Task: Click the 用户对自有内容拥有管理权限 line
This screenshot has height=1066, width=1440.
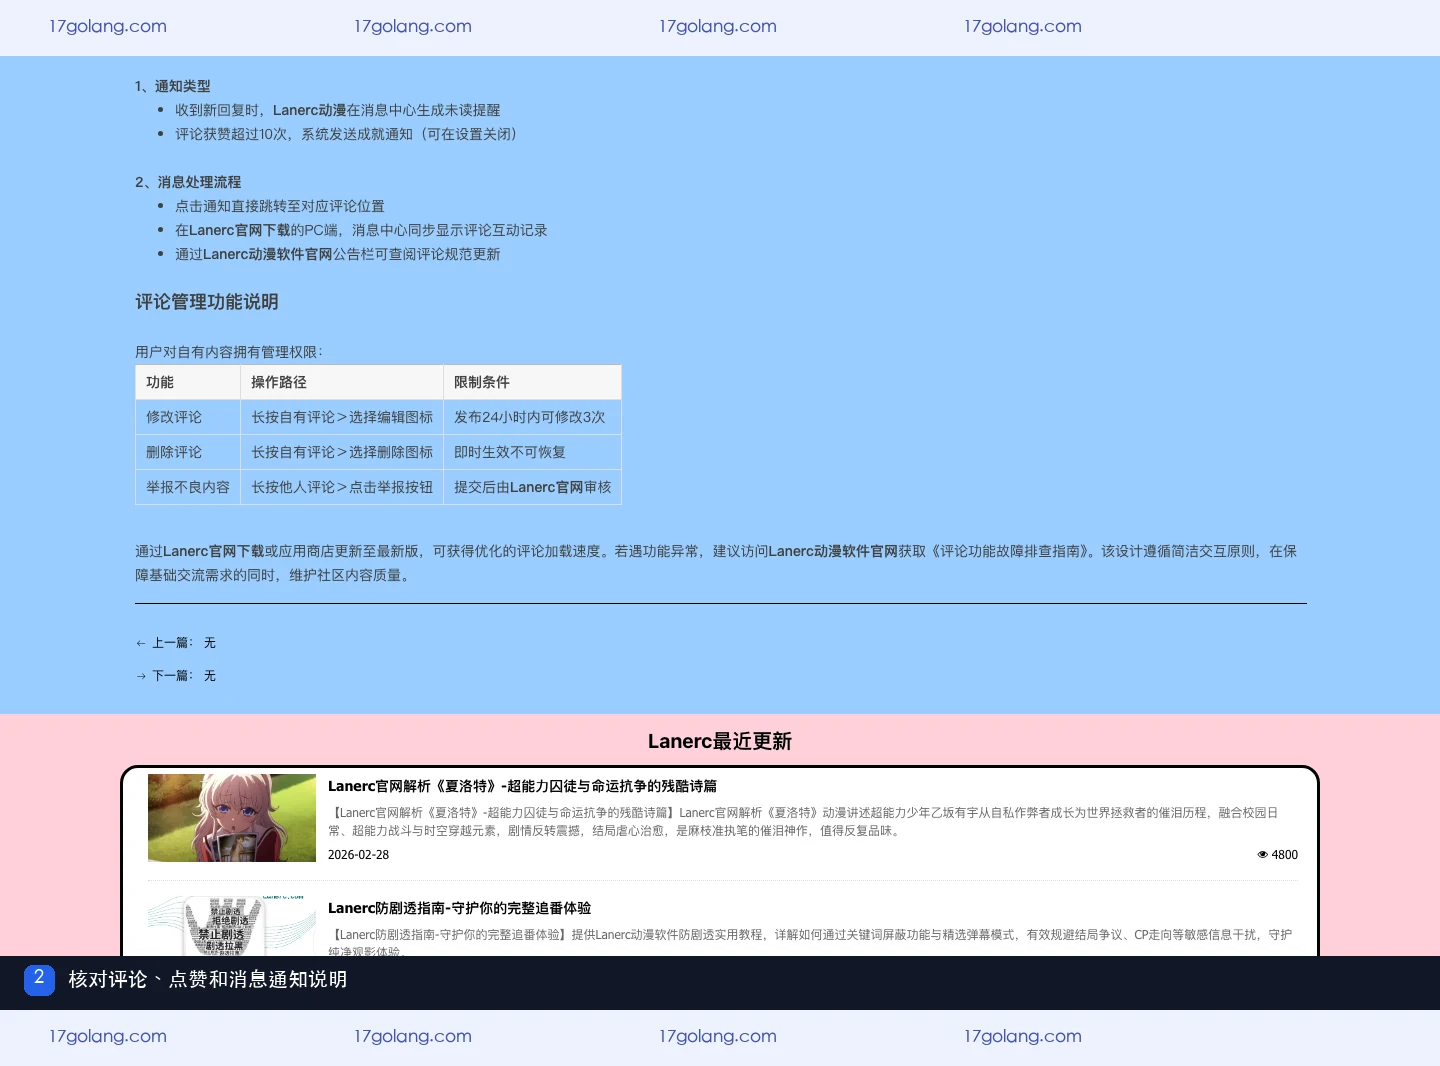Action: [x=229, y=352]
